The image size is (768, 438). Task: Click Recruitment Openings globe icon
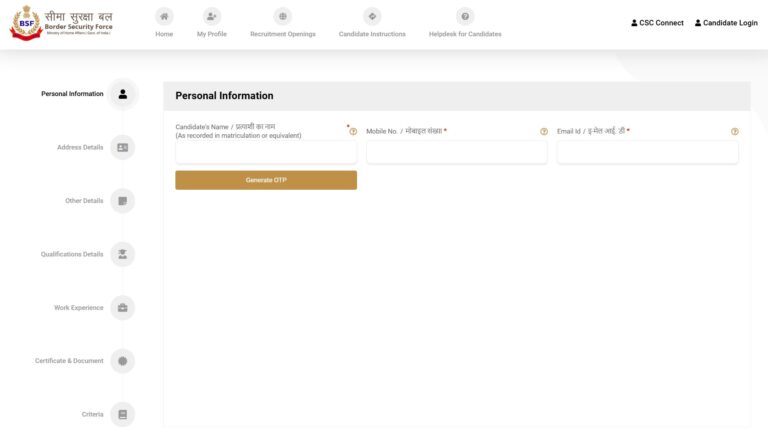coord(283,16)
